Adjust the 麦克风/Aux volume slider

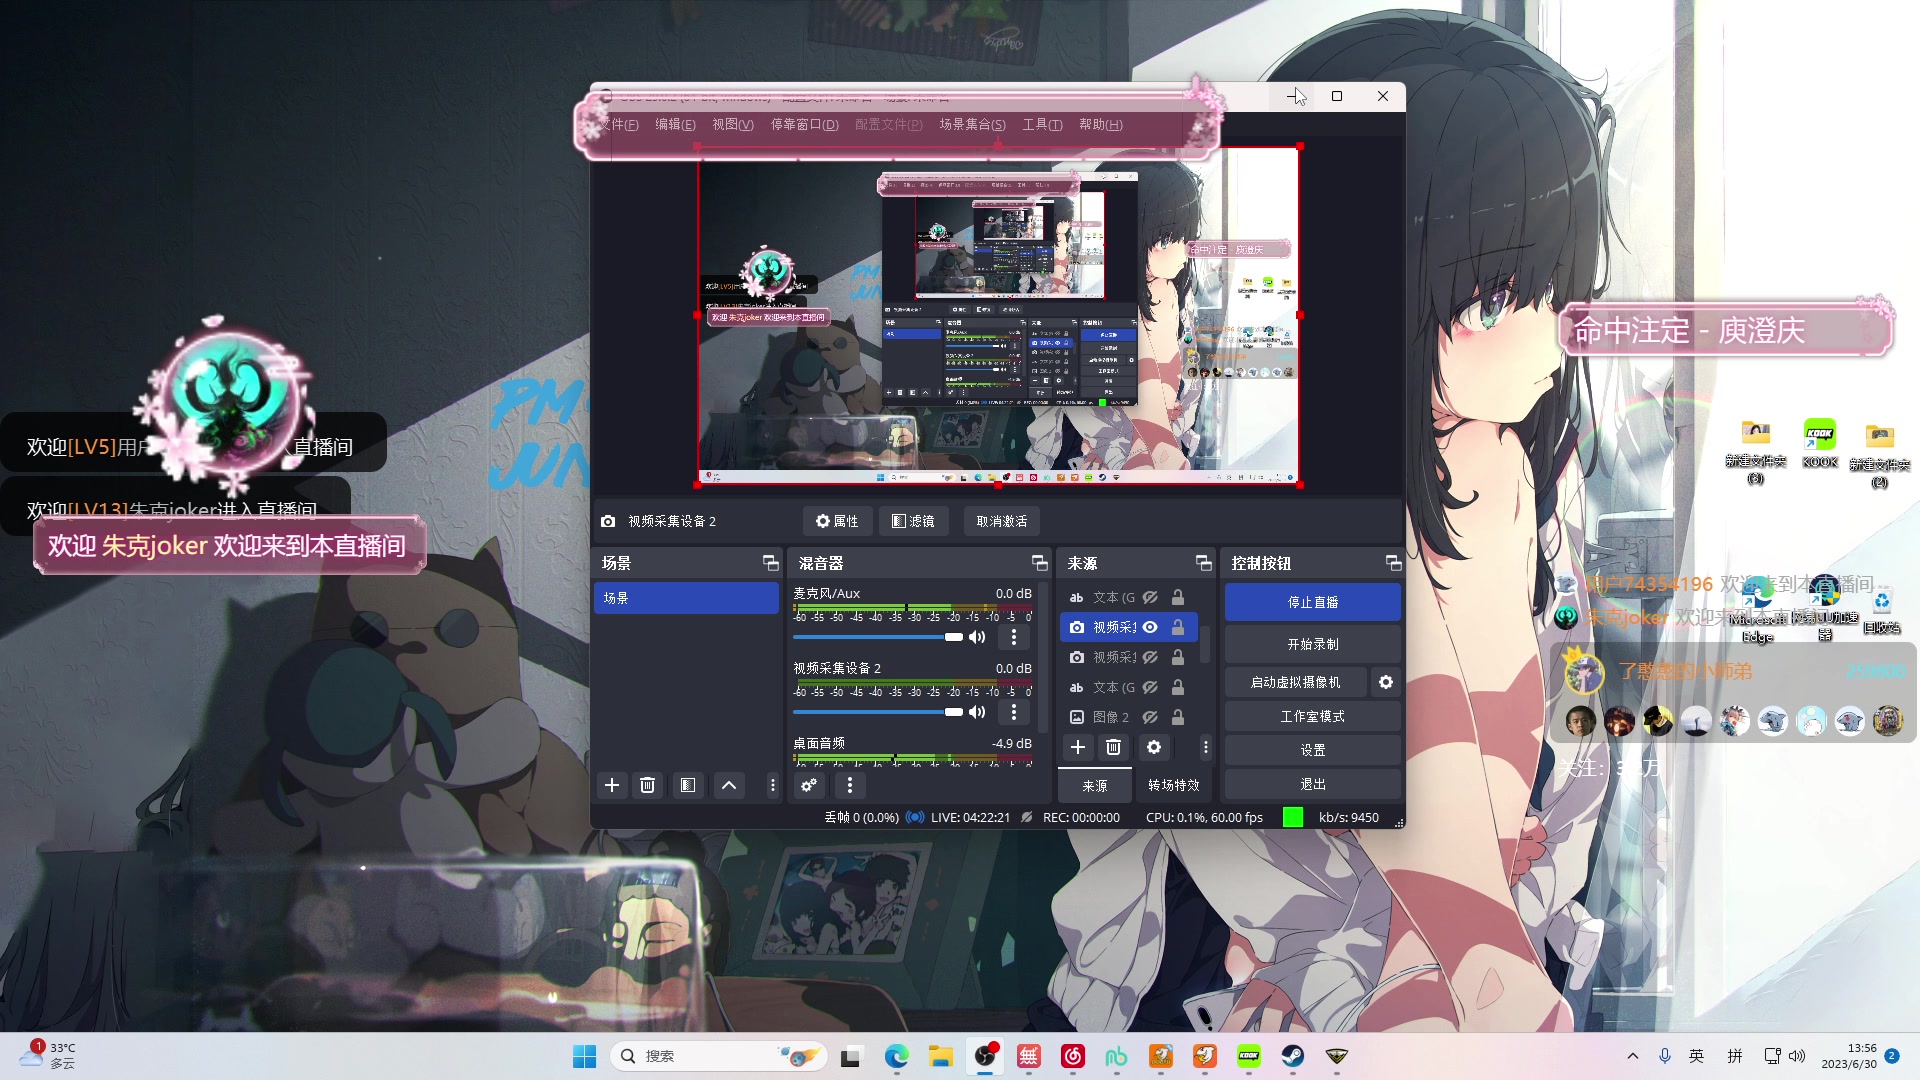click(878, 637)
